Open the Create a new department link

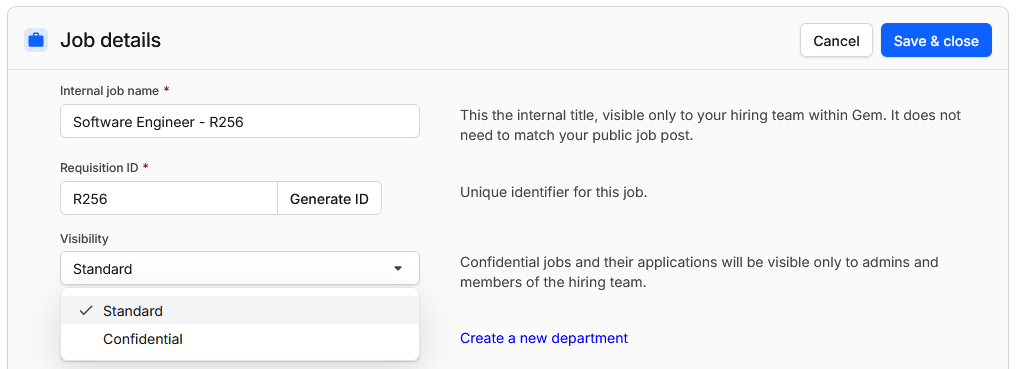pos(544,338)
